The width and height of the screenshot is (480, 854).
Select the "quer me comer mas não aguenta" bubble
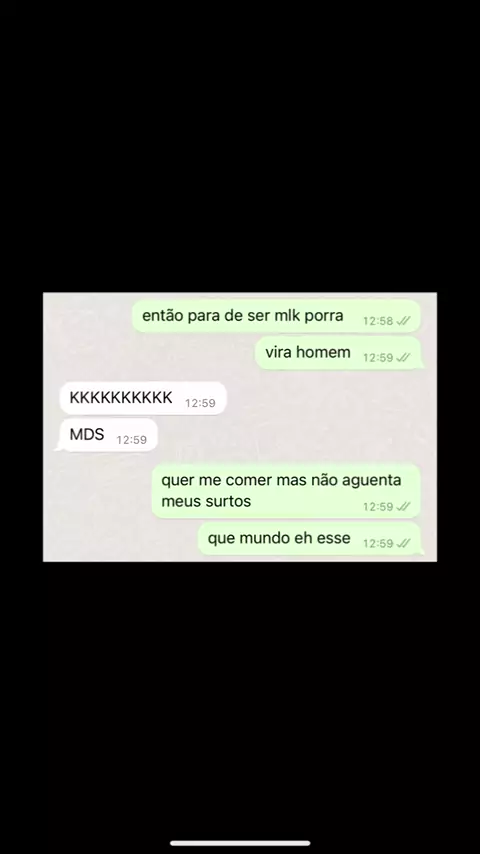286,491
